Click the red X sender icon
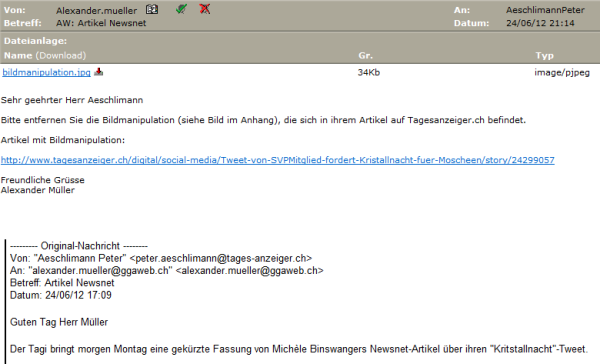 pos(205,9)
